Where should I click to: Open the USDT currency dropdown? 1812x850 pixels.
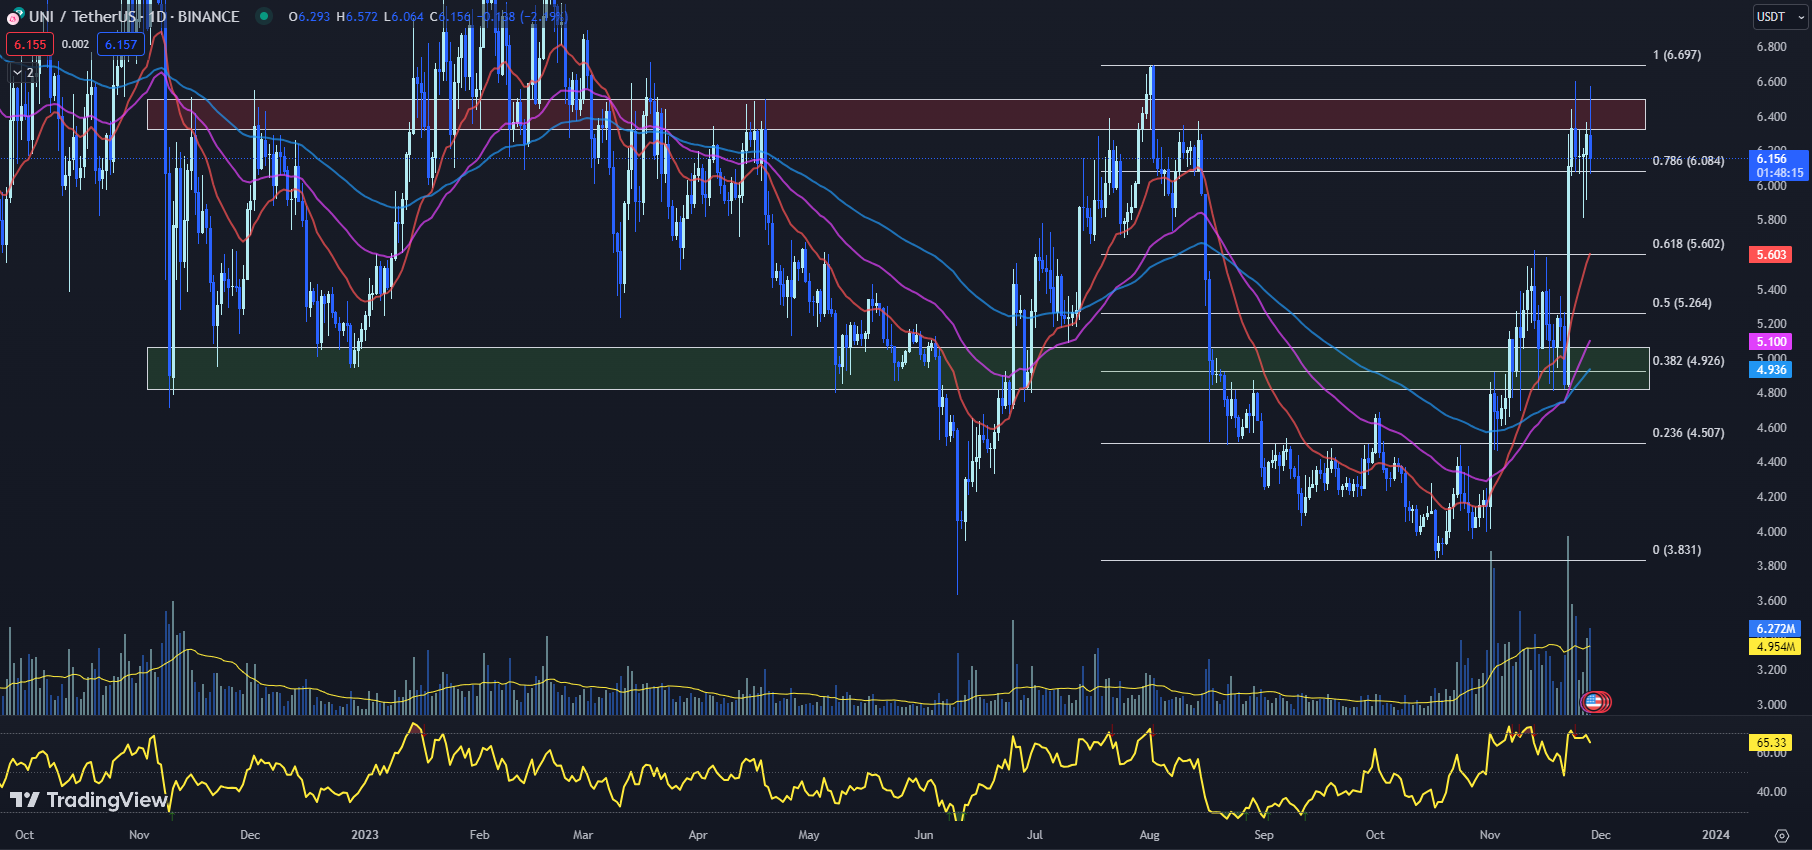[1780, 17]
